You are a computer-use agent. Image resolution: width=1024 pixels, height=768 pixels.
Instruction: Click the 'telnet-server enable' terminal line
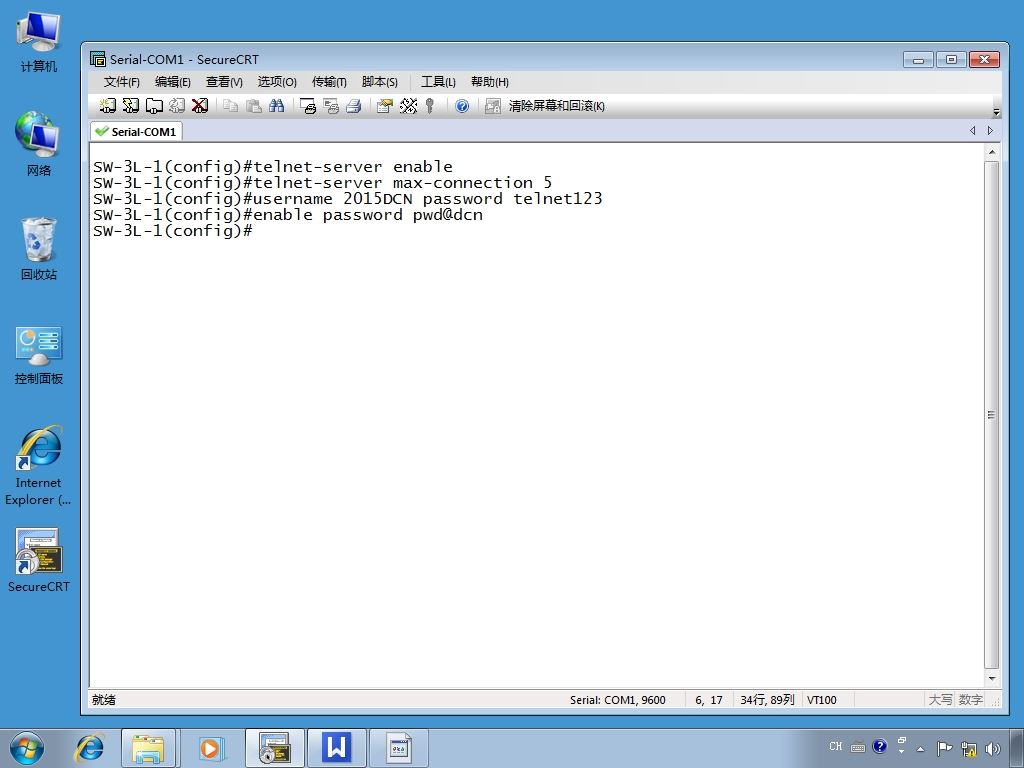coord(272,167)
